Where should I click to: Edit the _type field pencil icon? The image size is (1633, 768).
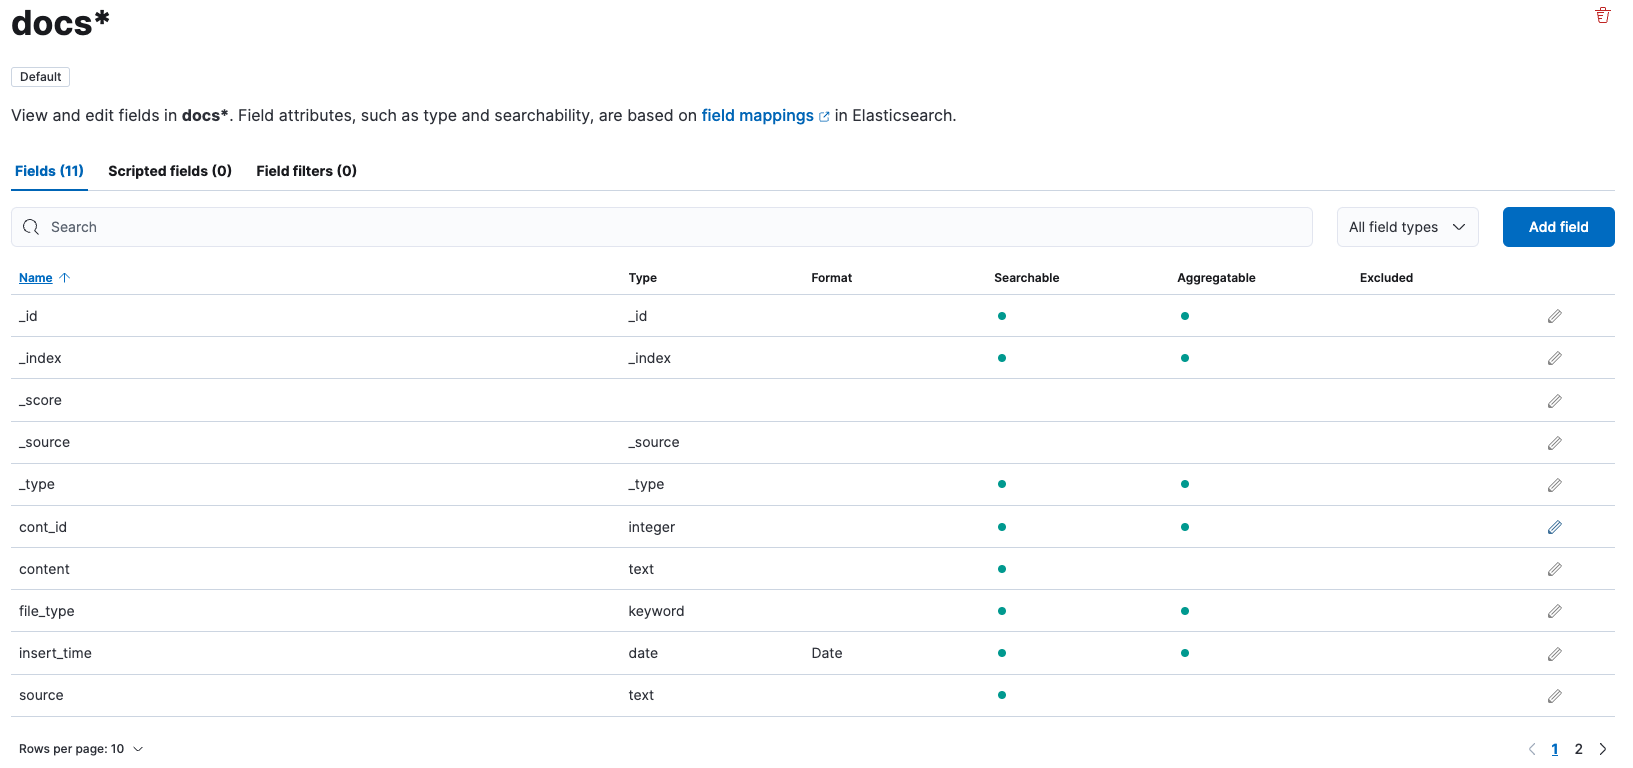point(1555,485)
